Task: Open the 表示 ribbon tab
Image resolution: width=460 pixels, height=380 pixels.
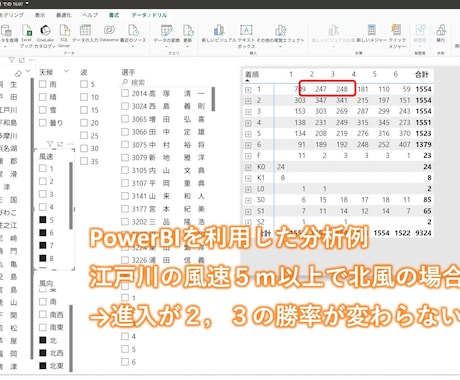Action: coord(40,15)
